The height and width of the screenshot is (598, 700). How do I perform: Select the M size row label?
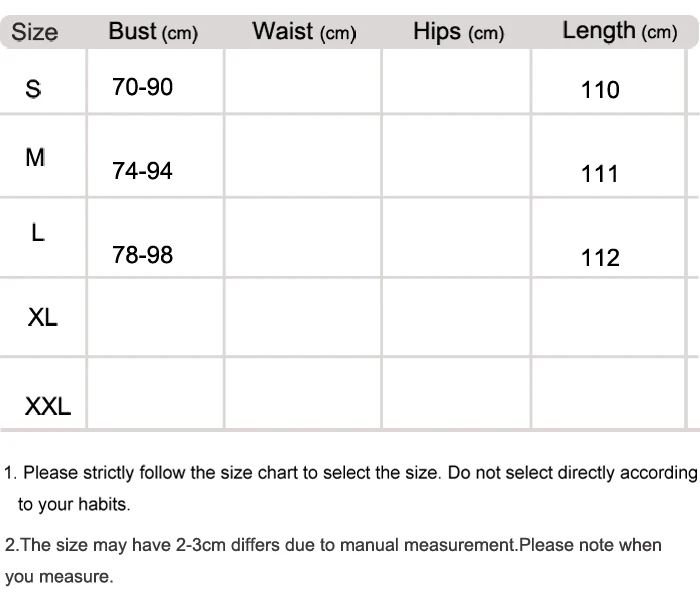[35, 158]
